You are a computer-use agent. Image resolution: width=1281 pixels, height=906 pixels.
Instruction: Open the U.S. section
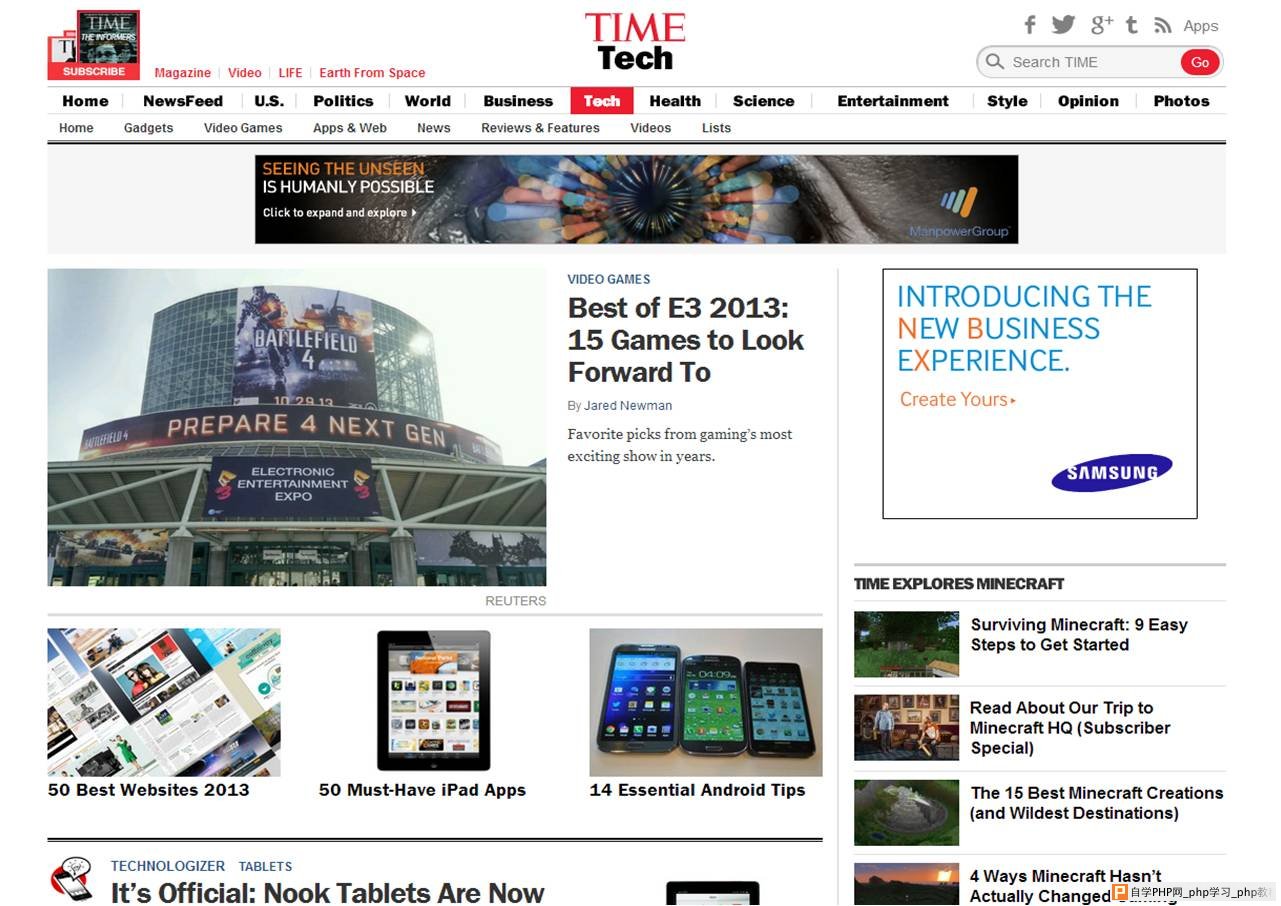tap(269, 101)
